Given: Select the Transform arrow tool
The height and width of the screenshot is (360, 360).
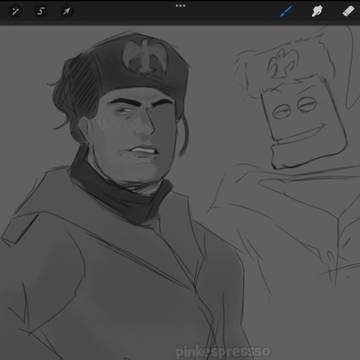Looking at the screenshot, I should (66, 12).
